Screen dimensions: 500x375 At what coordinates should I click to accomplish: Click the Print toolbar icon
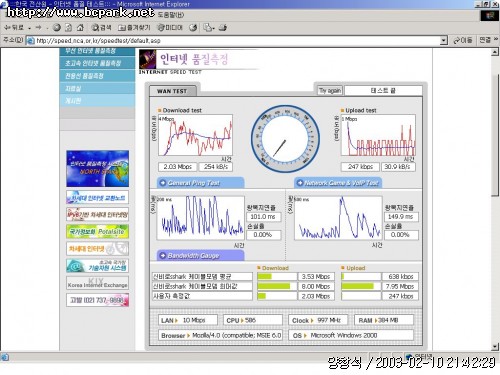point(223,28)
